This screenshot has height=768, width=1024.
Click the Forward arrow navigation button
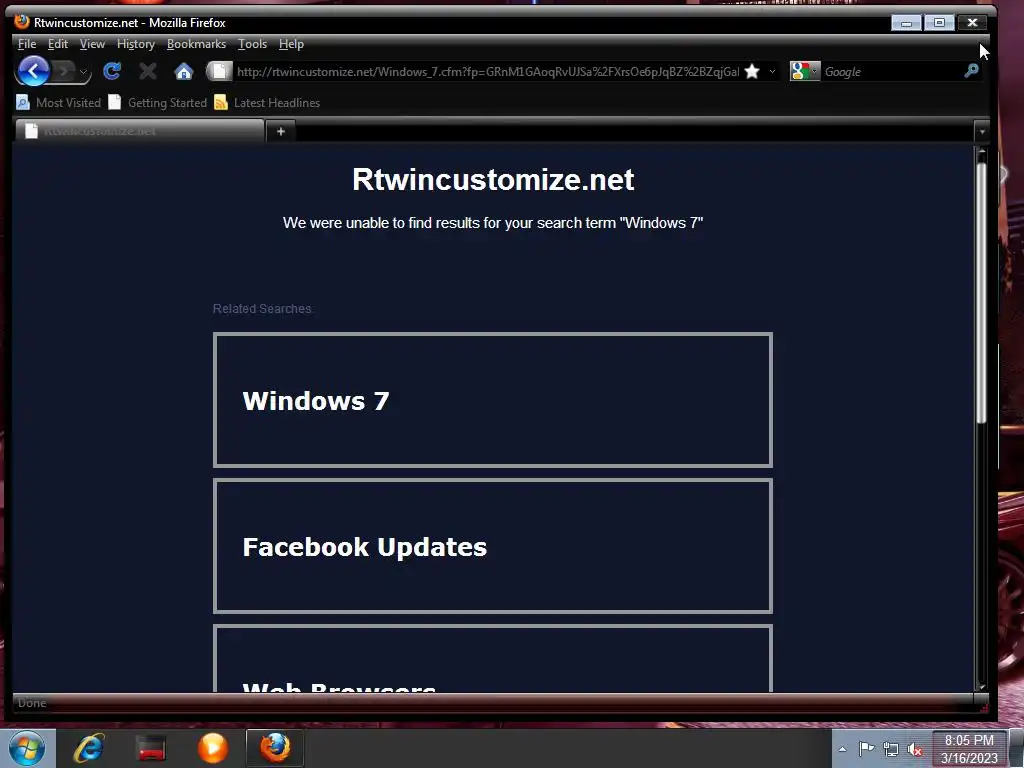click(x=63, y=71)
